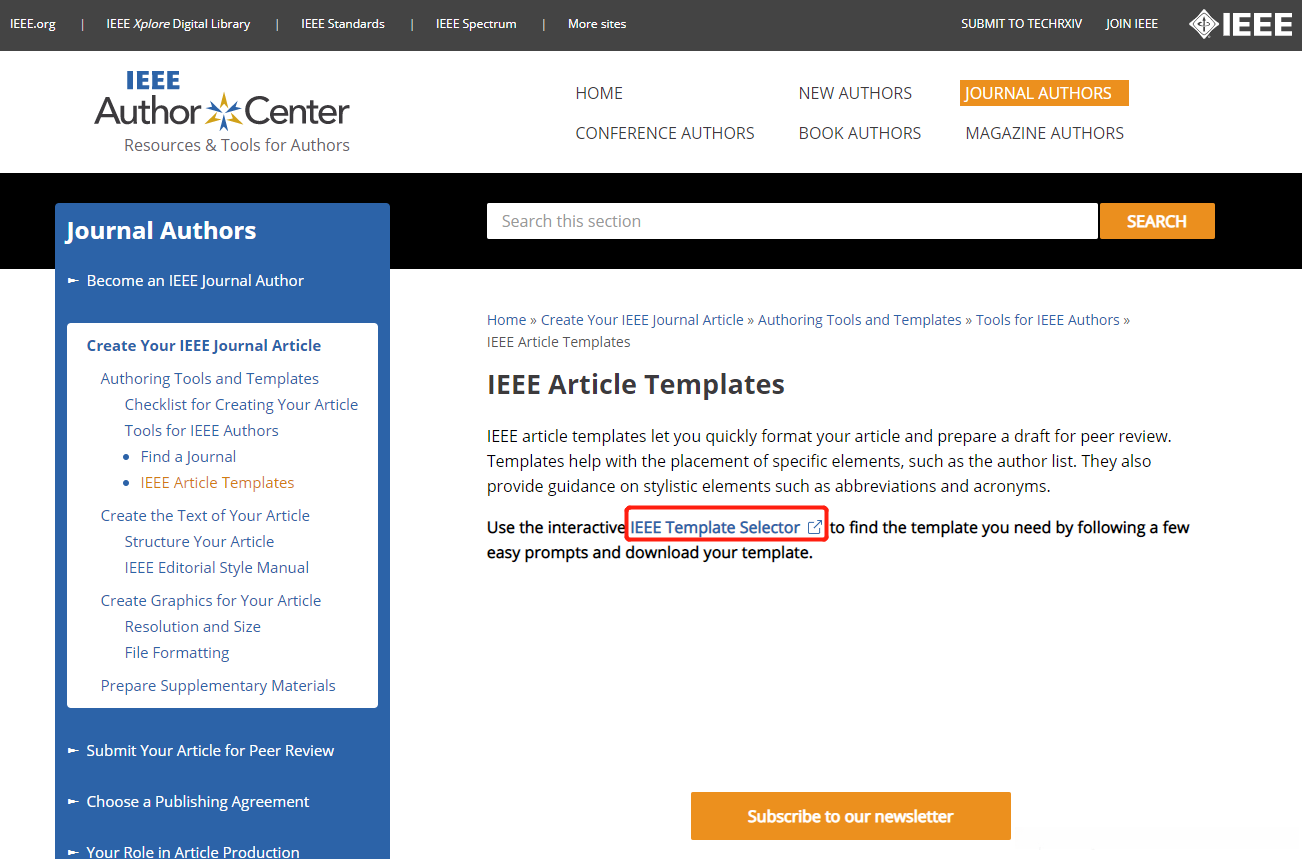Open MAGAZINE AUTHORS menu
The width and height of the screenshot is (1302, 859).
tap(1045, 133)
